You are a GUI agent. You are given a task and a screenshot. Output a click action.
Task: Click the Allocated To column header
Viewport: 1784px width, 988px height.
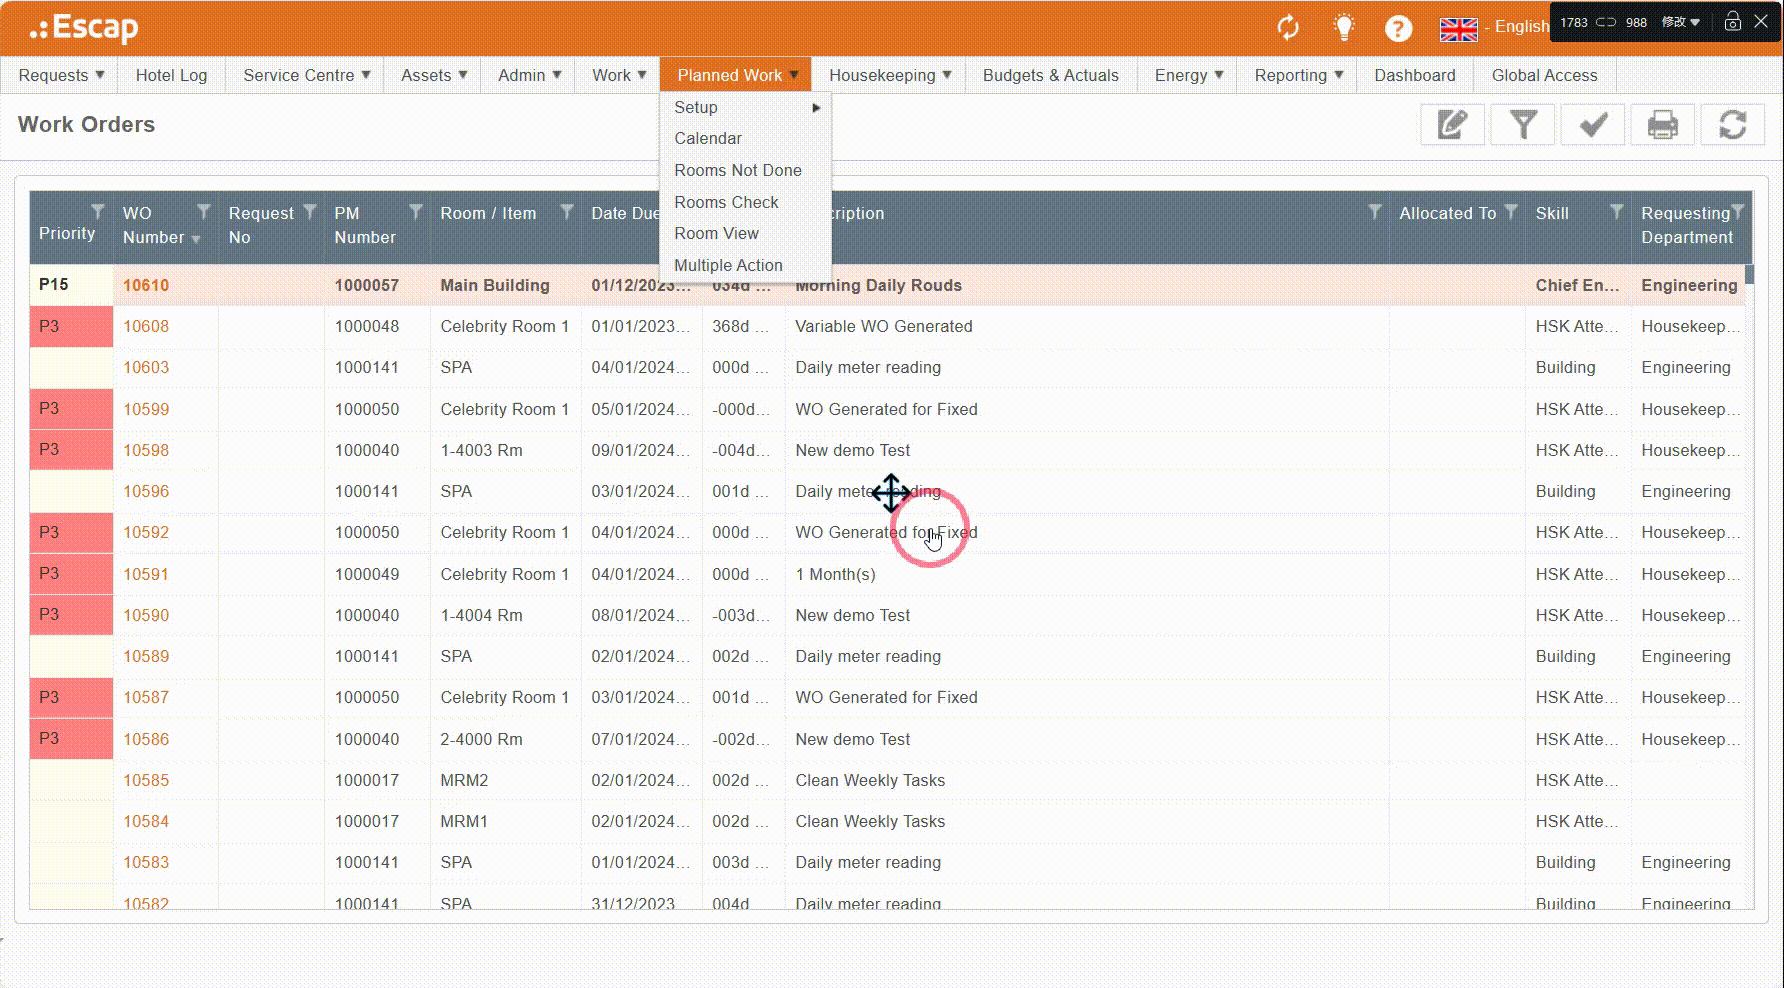(1447, 213)
